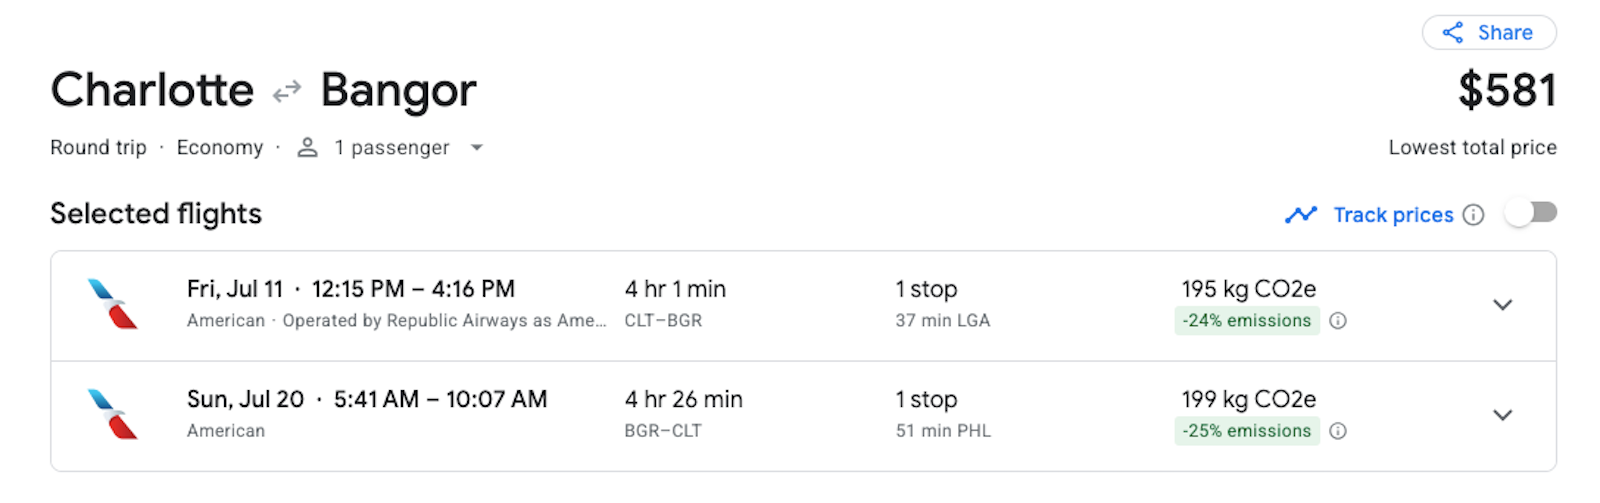This screenshot has height=503, width=1600.
Task: Expand the Fri, Jul 11 flight details
Action: [x=1502, y=305]
